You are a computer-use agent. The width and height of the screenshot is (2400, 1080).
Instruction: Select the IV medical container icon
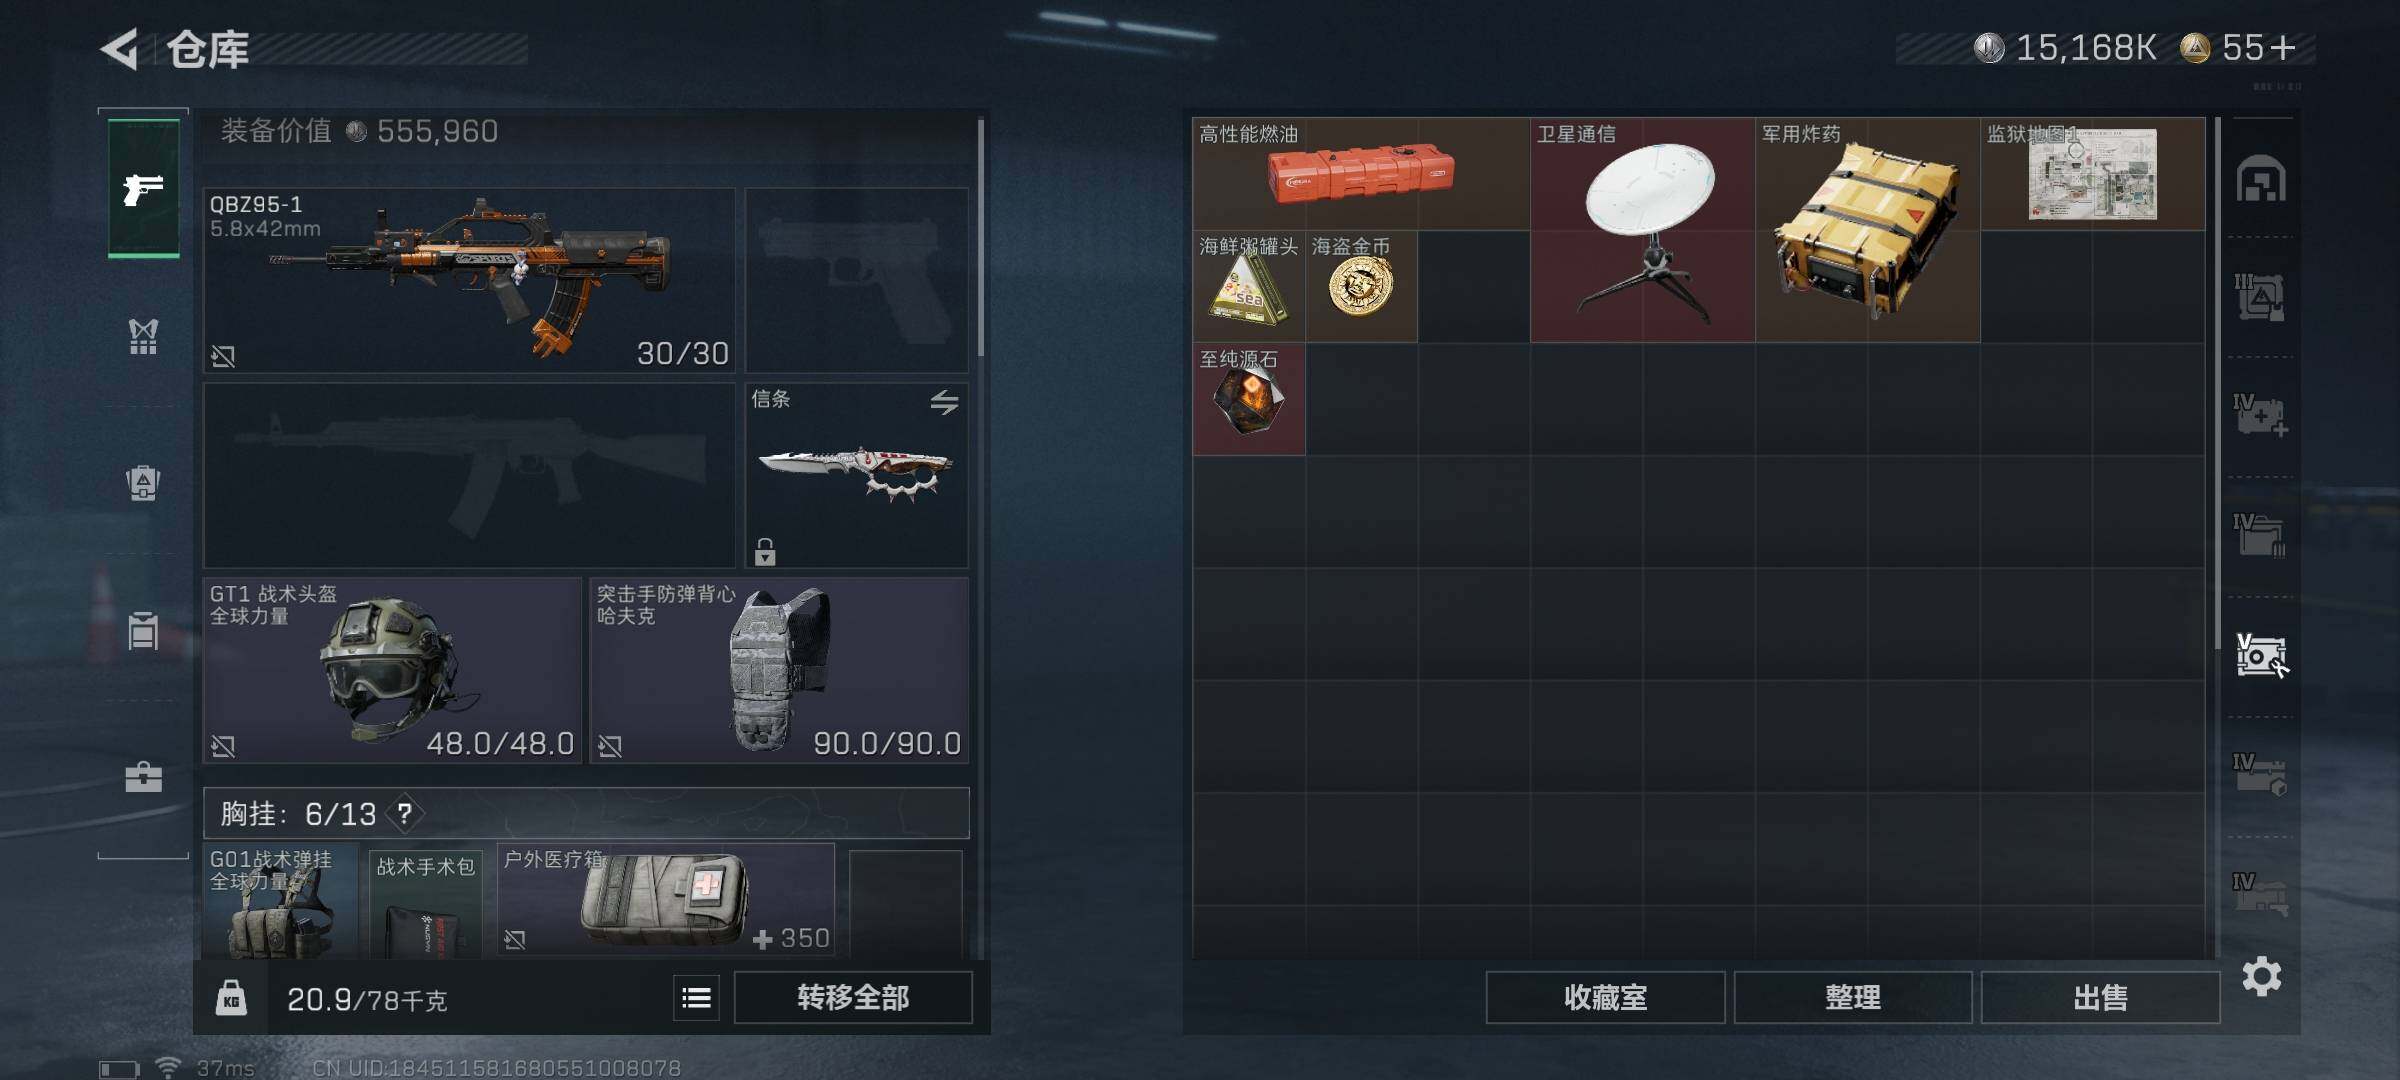[x=2261, y=415]
